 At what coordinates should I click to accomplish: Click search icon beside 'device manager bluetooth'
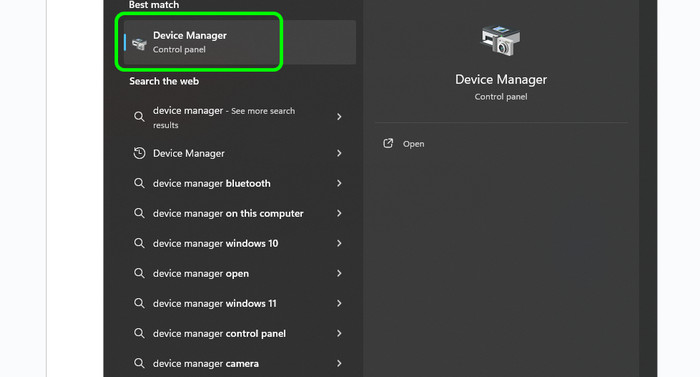[x=139, y=183]
